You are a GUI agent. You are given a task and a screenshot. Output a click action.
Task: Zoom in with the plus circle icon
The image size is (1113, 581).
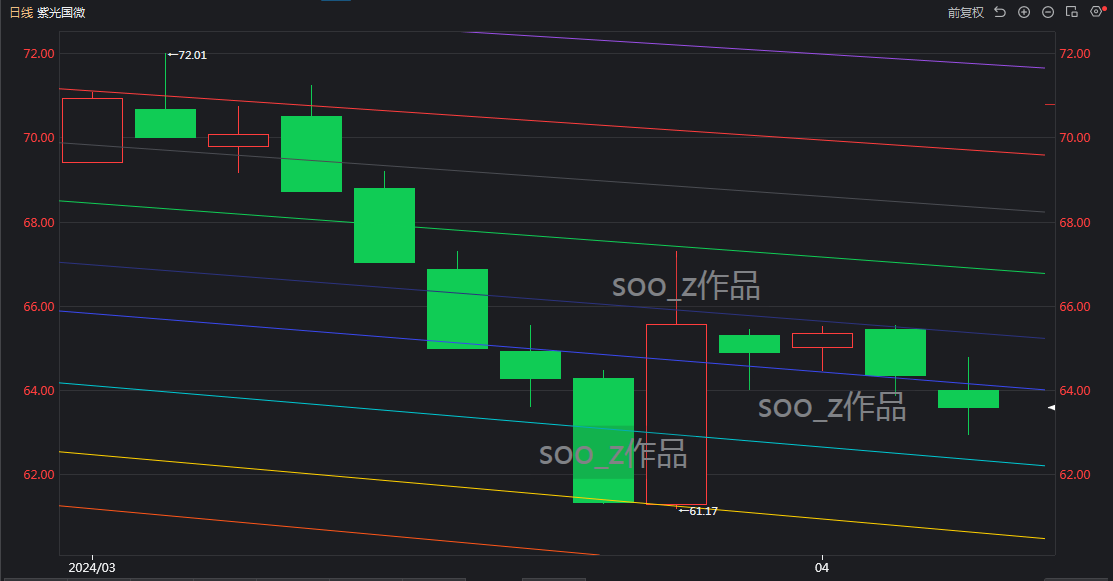pos(1024,12)
